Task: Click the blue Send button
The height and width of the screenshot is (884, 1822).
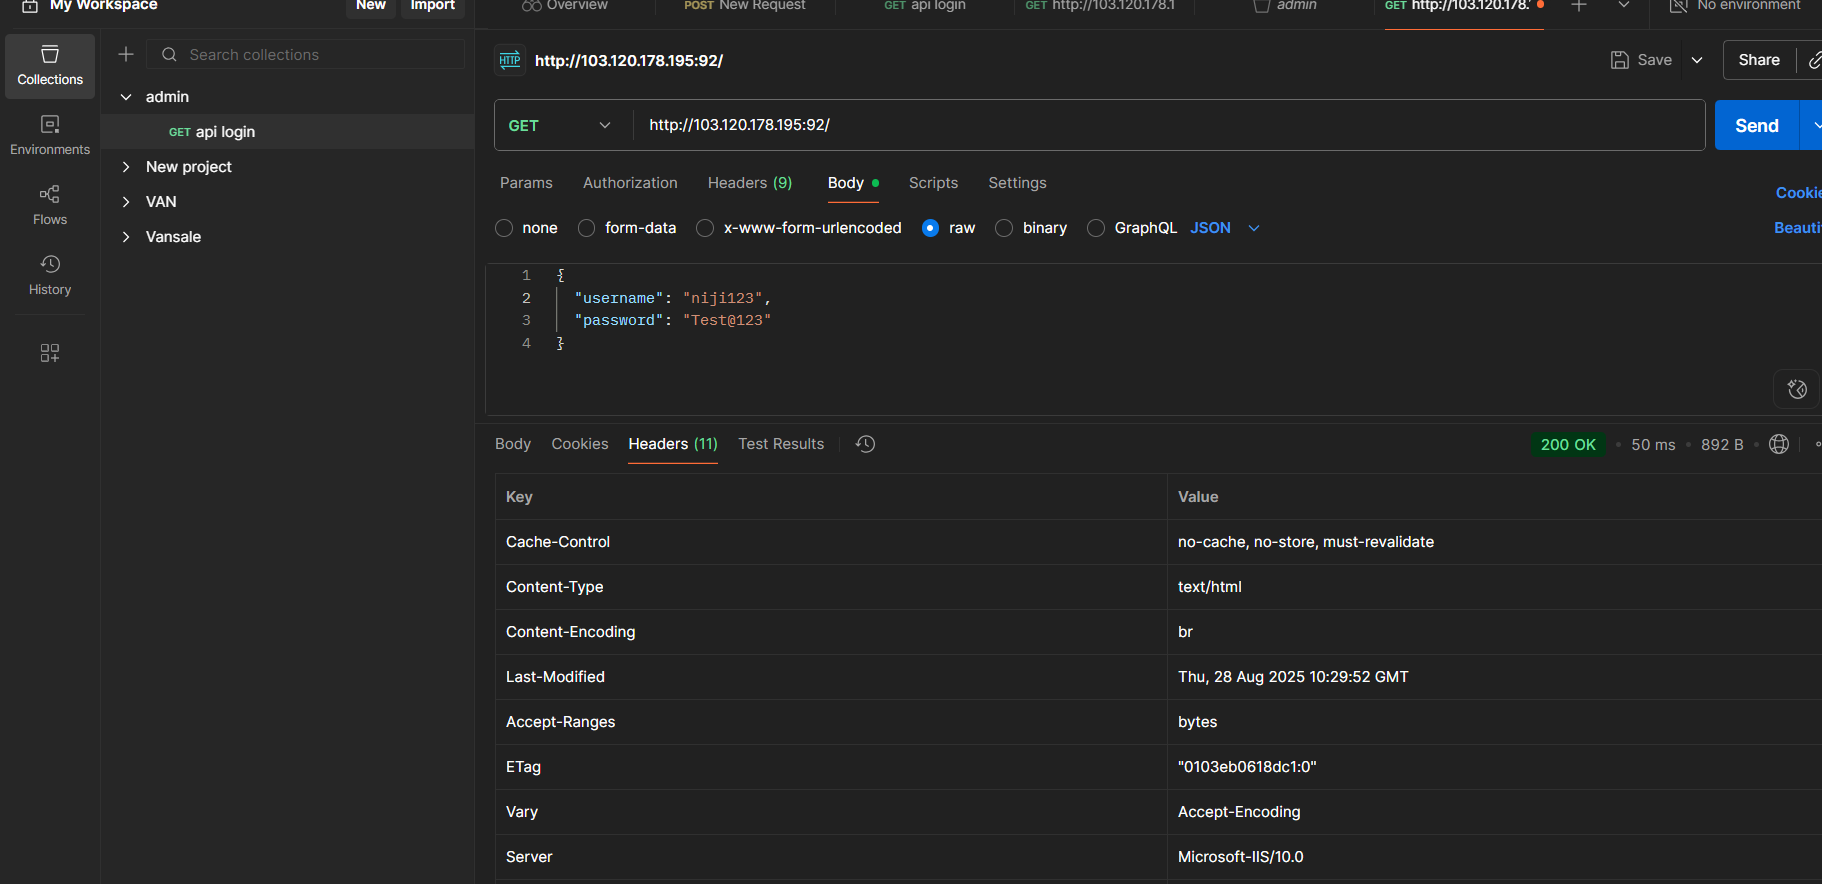Action: pyautogui.click(x=1756, y=125)
